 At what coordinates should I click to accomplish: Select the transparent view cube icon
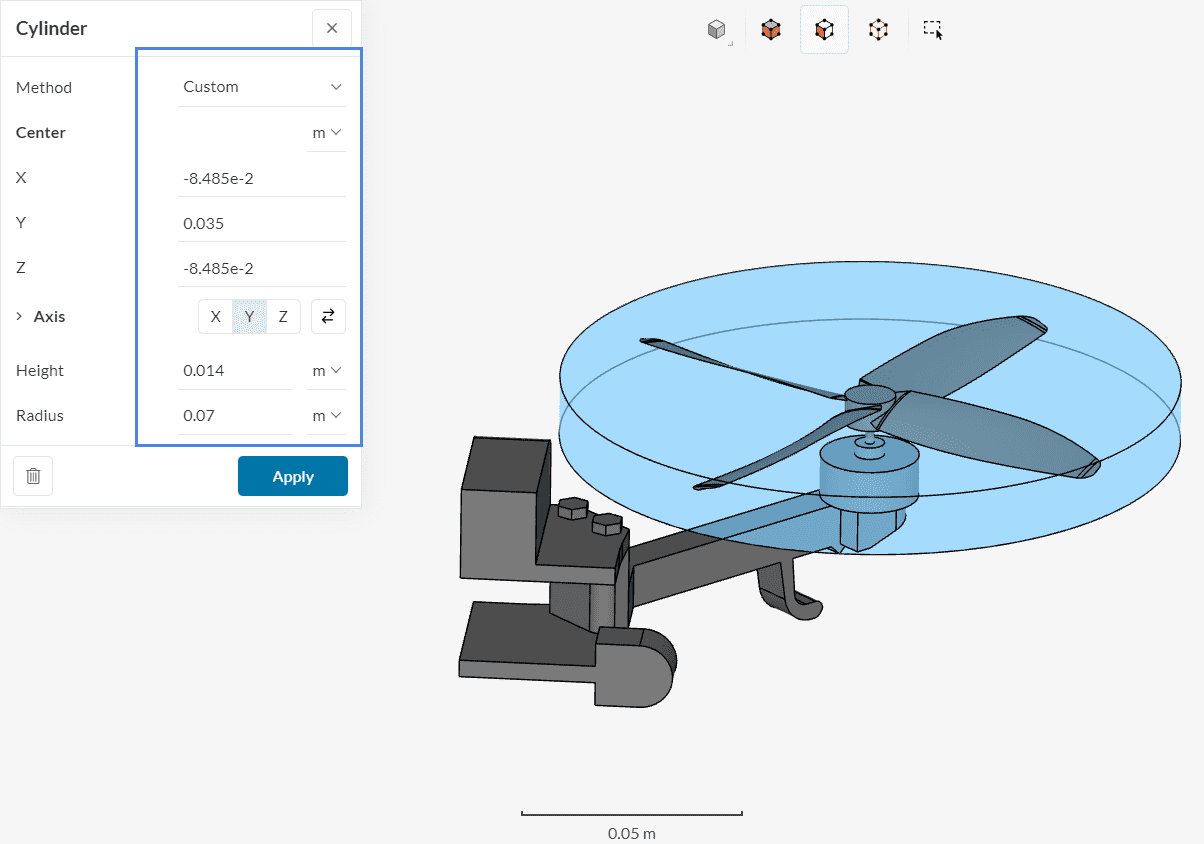[717, 29]
